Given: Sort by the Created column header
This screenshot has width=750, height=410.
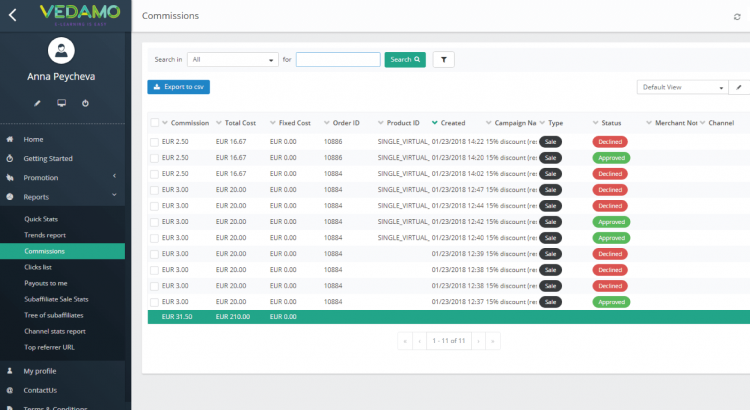Looking at the screenshot, I should click(x=453, y=123).
